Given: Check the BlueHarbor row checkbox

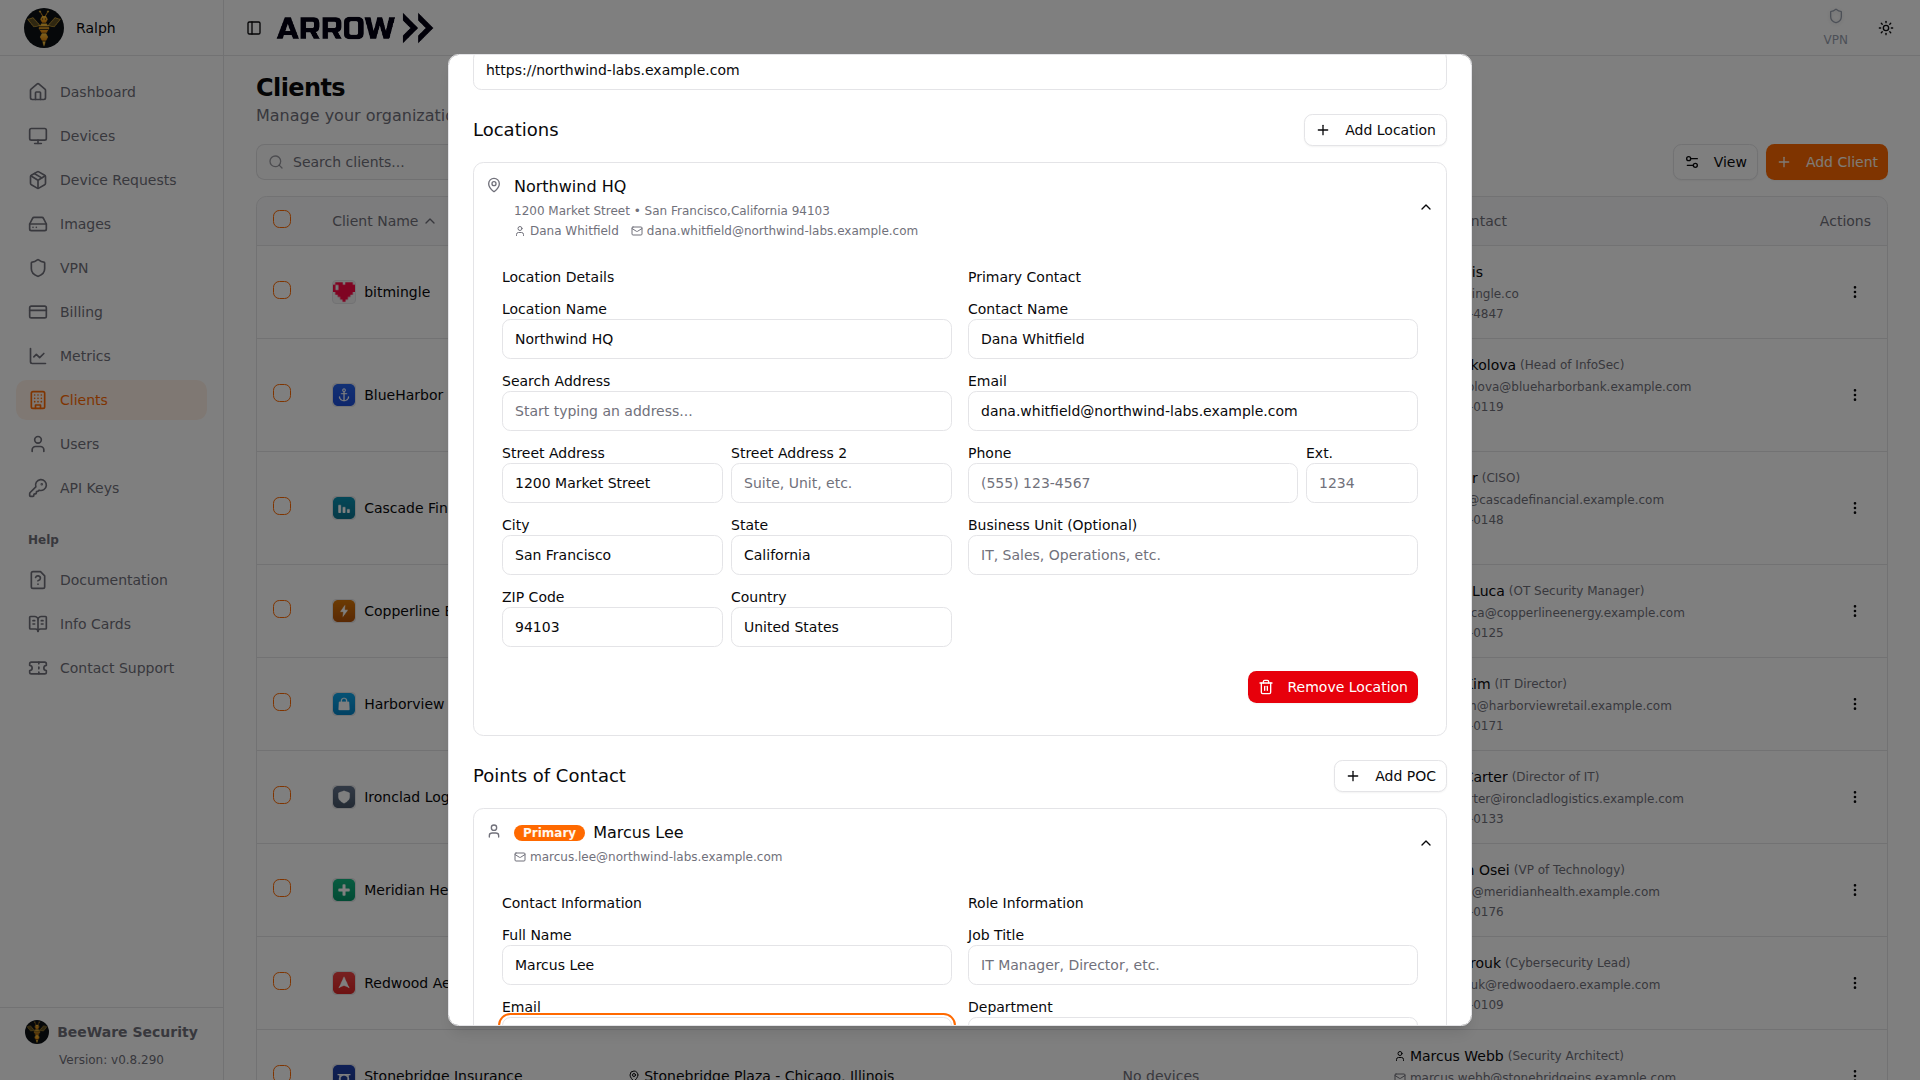Looking at the screenshot, I should click(x=282, y=393).
